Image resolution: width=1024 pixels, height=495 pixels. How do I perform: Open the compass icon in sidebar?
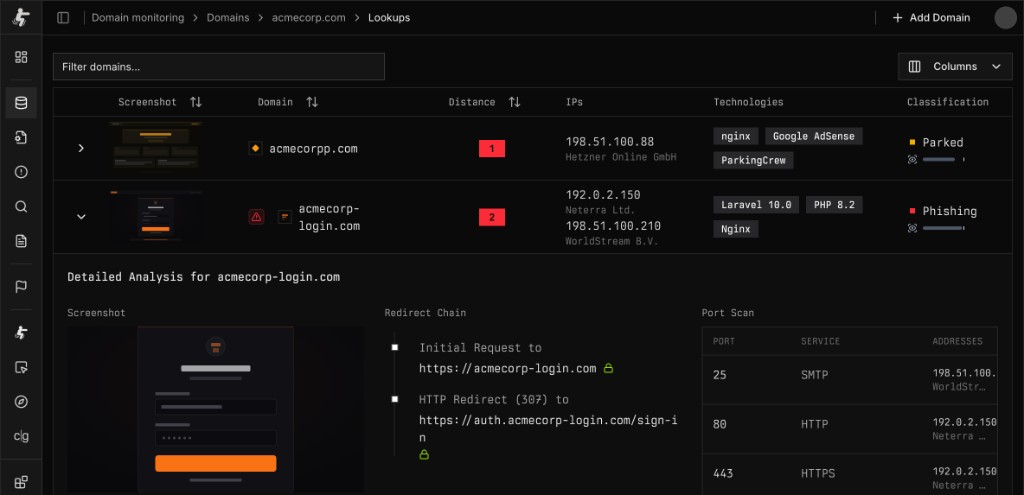click(21, 402)
